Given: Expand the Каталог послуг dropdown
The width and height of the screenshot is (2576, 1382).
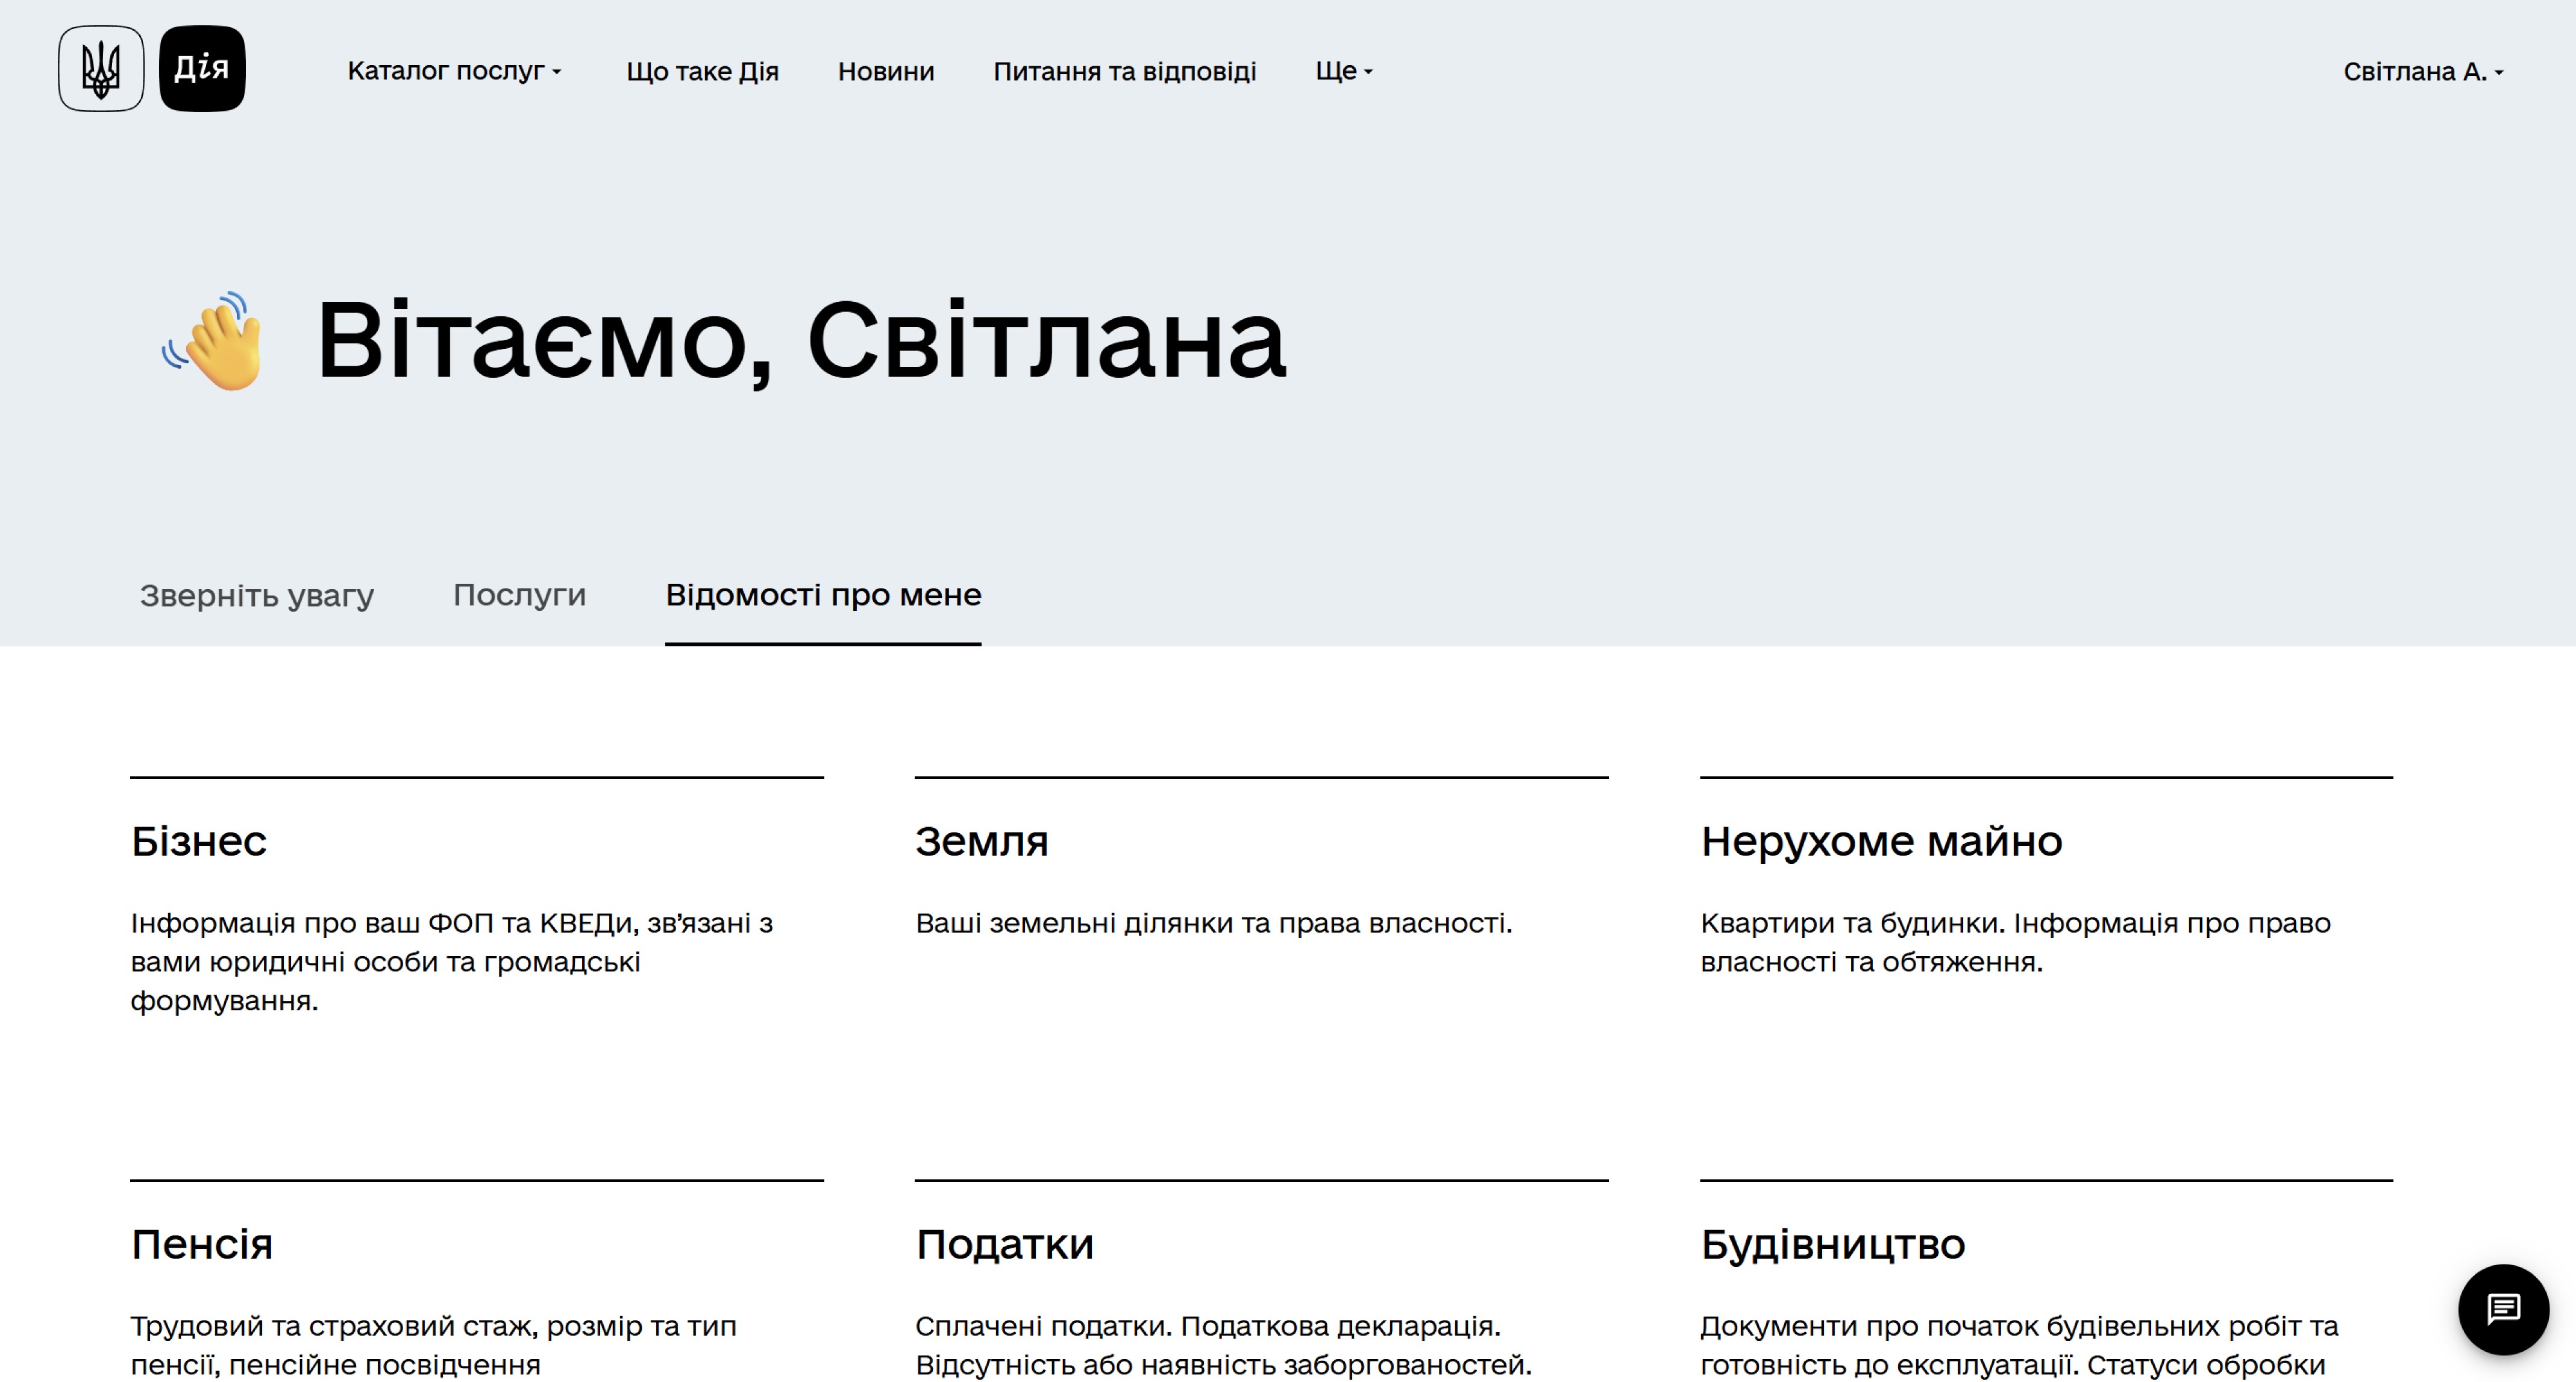Looking at the screenshot, I should [454, 71].
